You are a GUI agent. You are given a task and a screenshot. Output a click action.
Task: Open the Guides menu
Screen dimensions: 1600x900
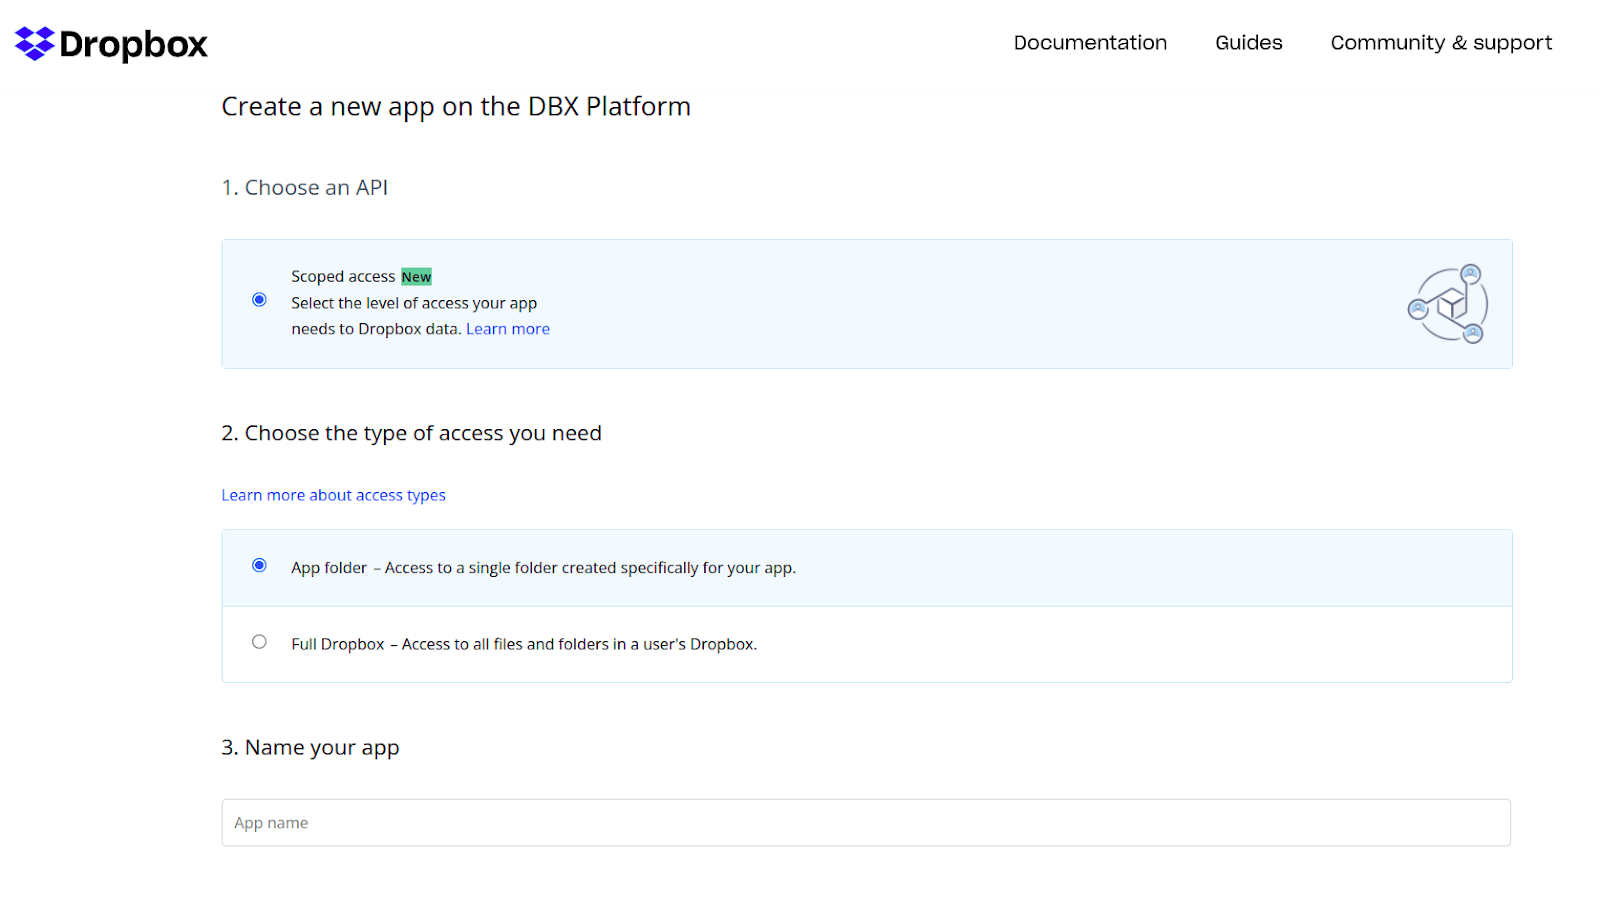pyautogui.click(x=1247, y=43)
